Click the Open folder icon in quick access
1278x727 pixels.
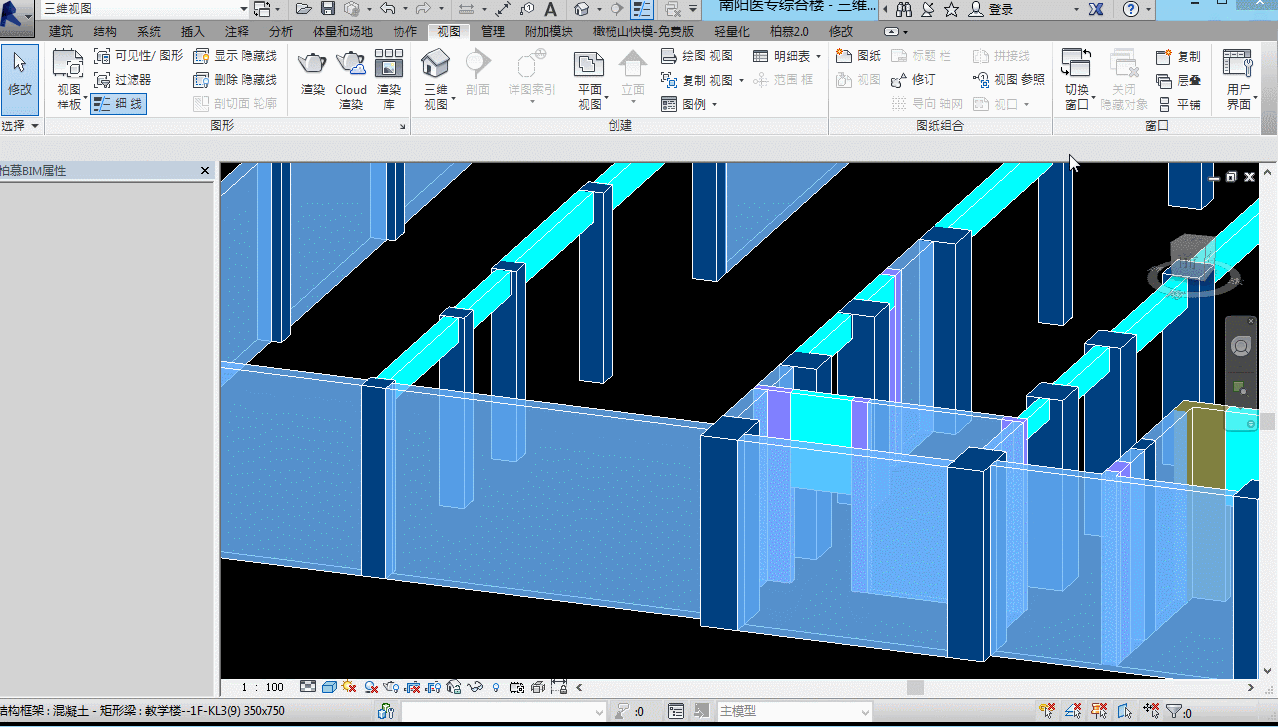(305, 9)
